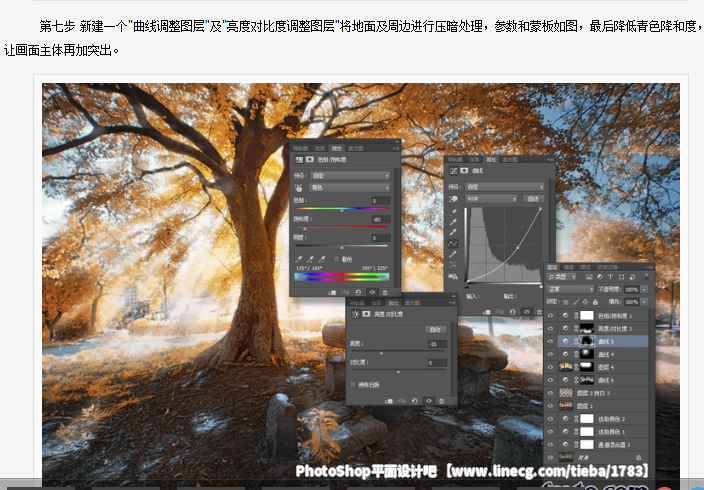The image size is (704, 490).
Task: Click reset icon in Hue/Saturation panel footer
Action: coord(358,292)
